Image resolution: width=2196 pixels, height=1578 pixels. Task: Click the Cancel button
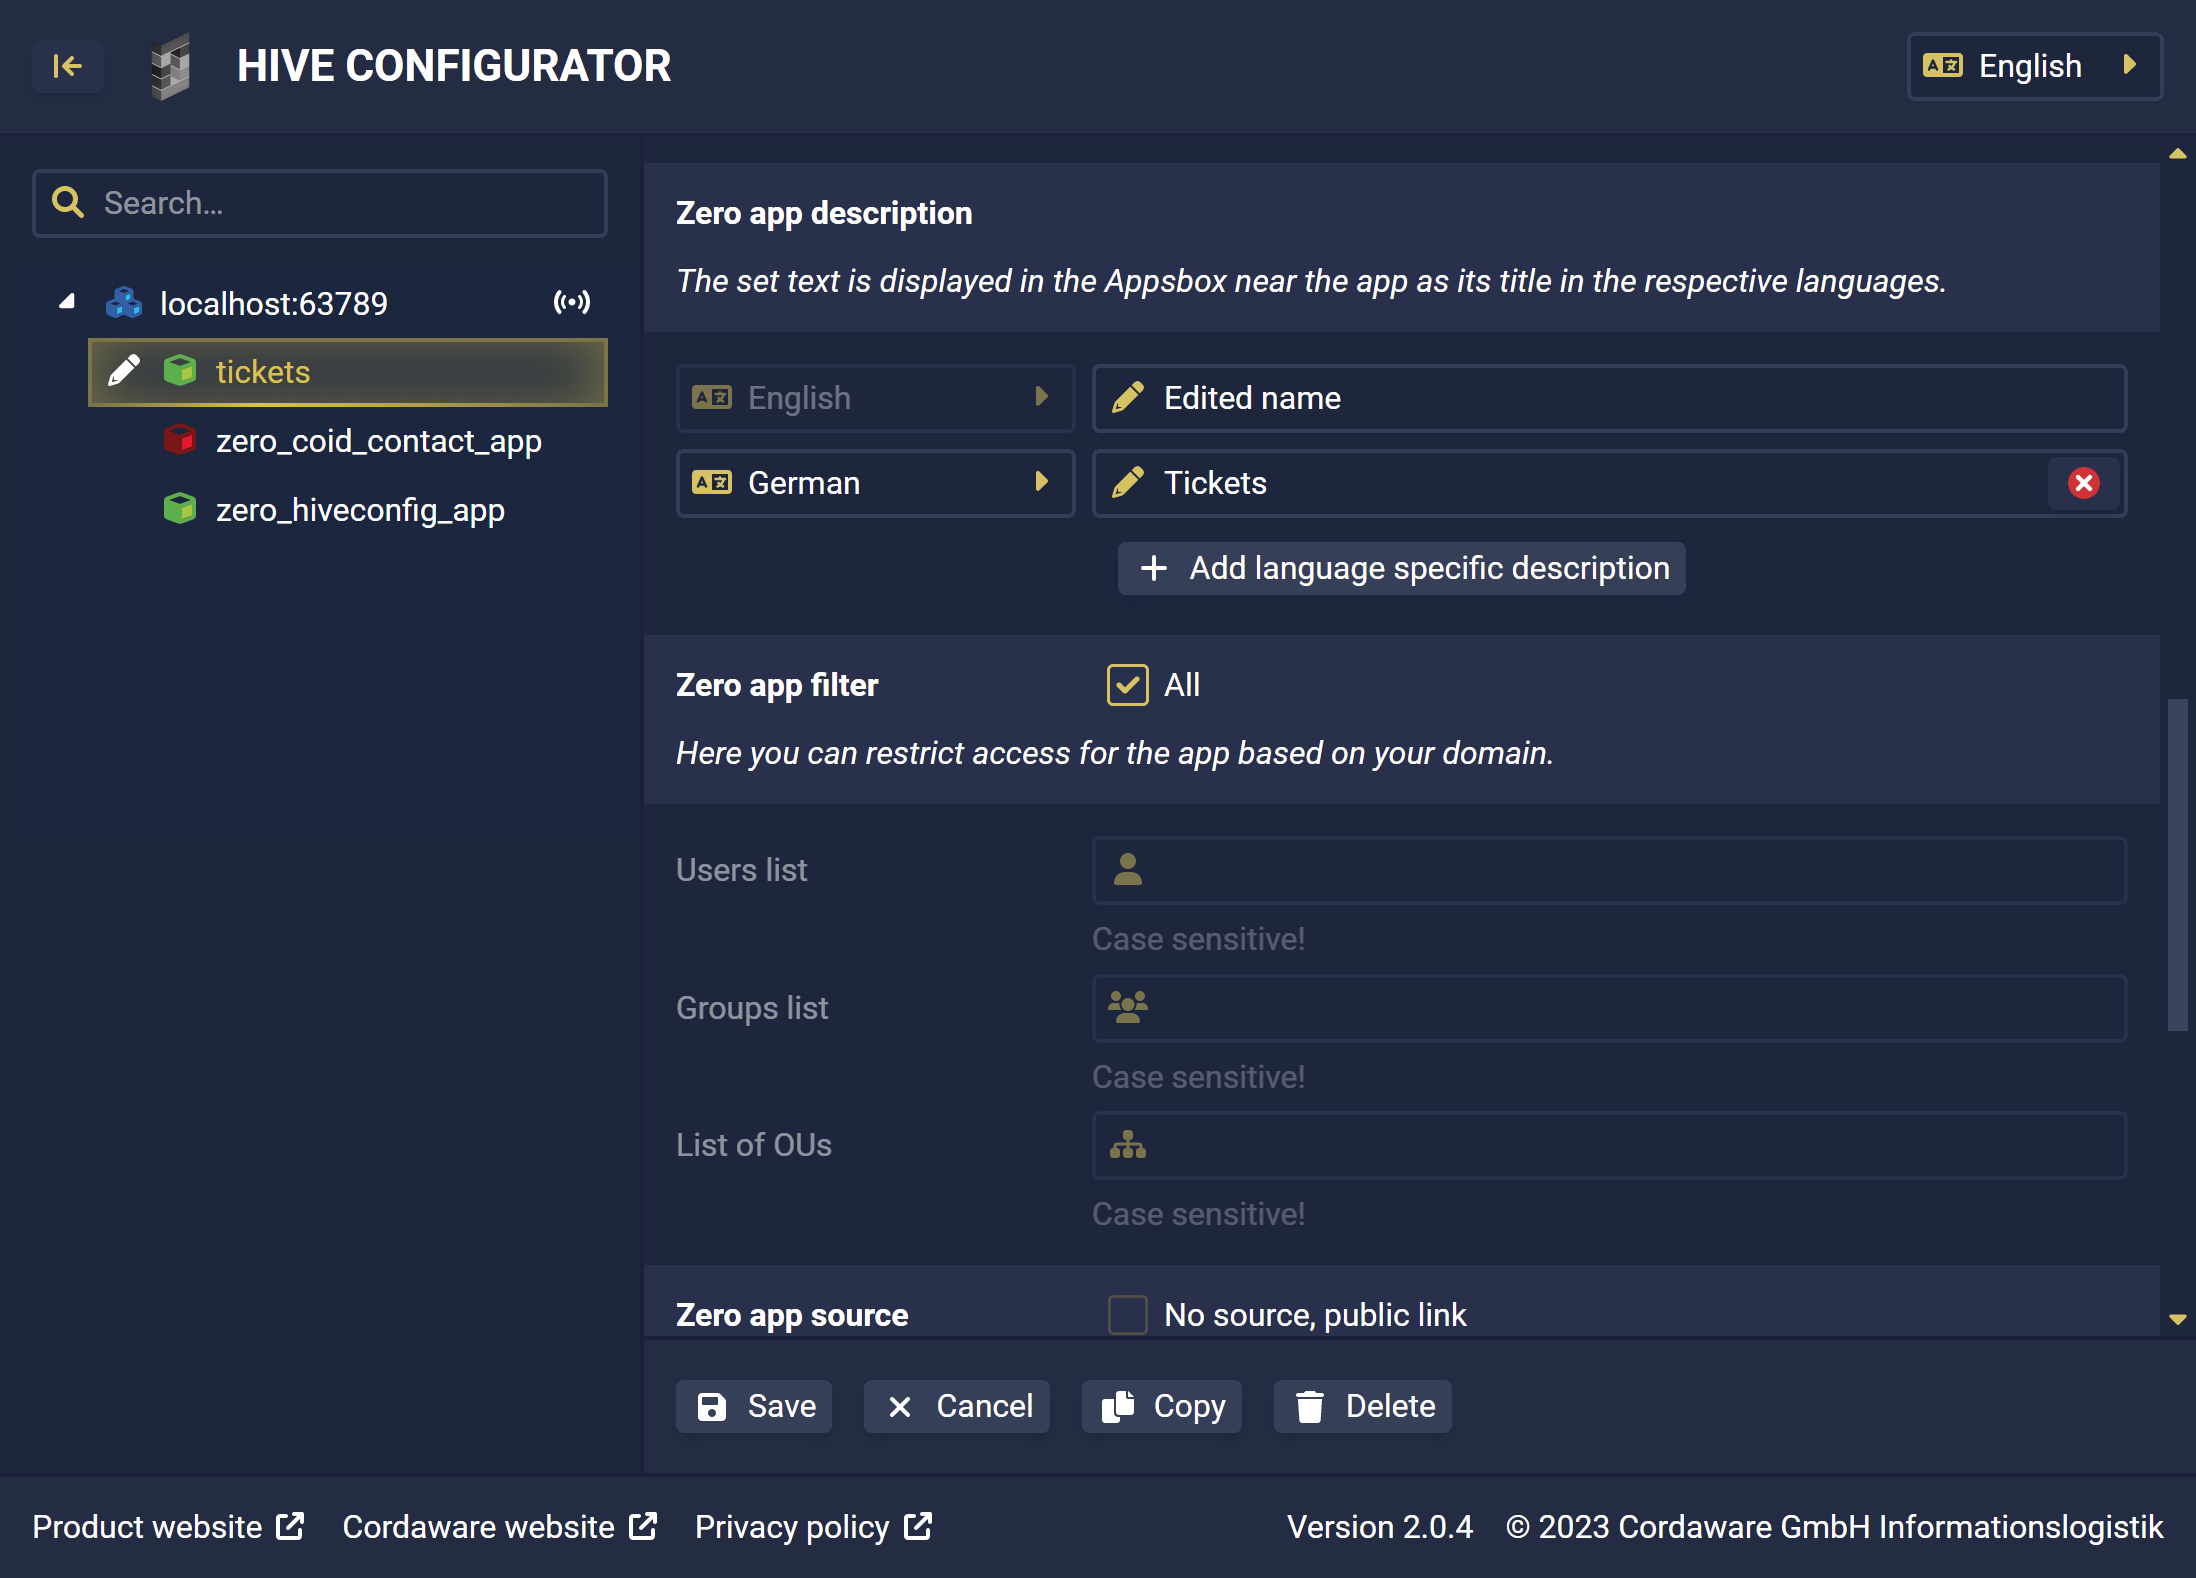click(x=957, y=1406)
